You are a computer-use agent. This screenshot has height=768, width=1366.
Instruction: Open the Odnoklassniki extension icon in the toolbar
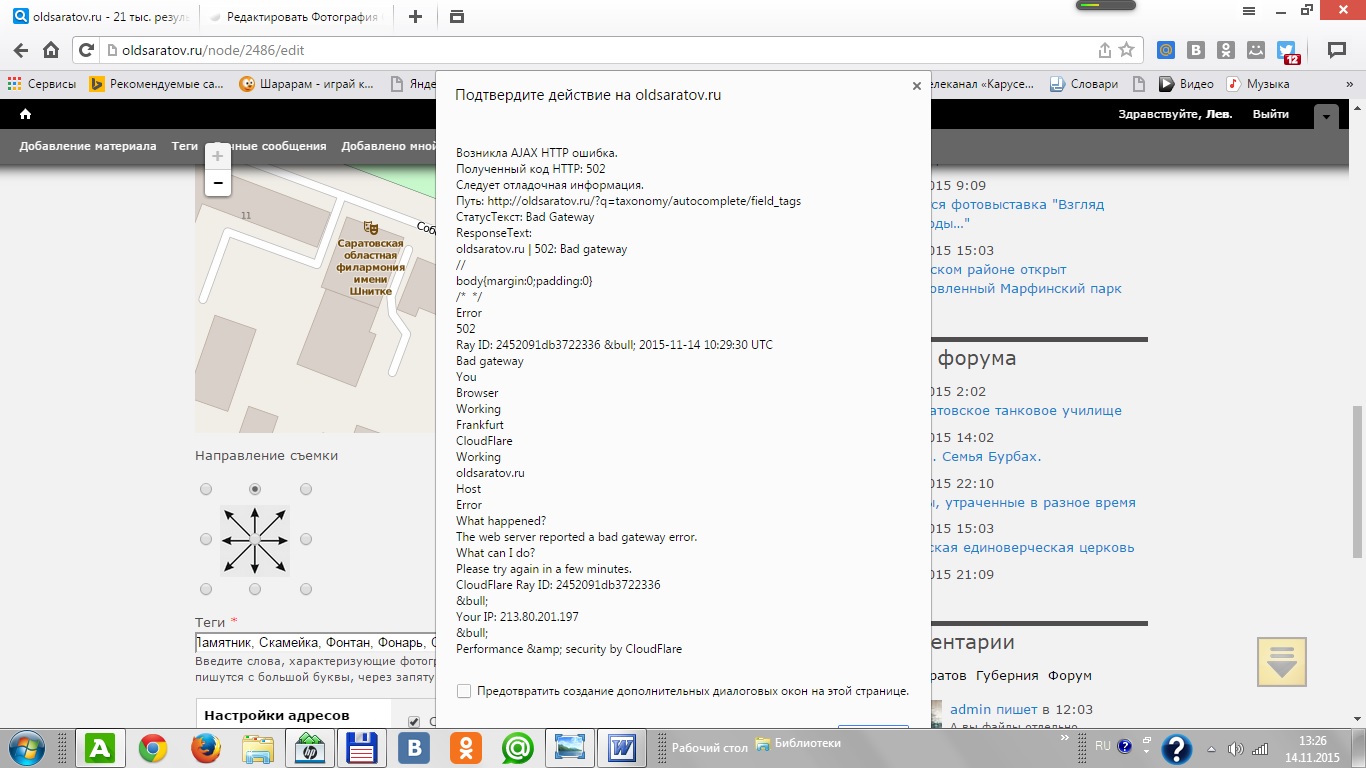point(1226,50)
